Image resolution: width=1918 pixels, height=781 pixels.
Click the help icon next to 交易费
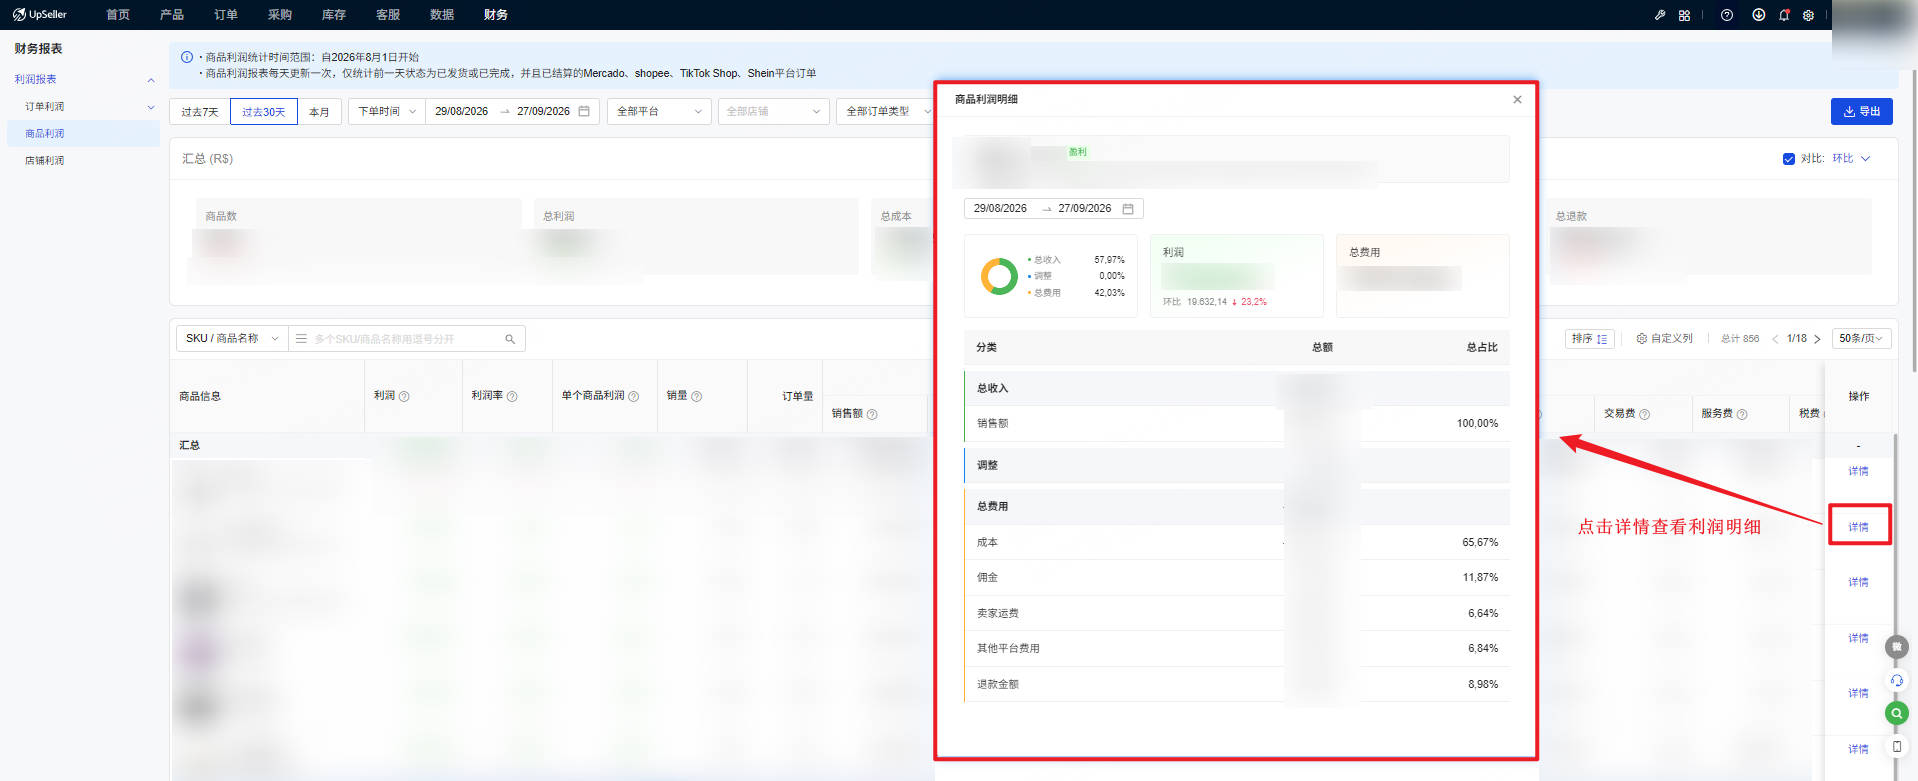(x=1645, y=414)
